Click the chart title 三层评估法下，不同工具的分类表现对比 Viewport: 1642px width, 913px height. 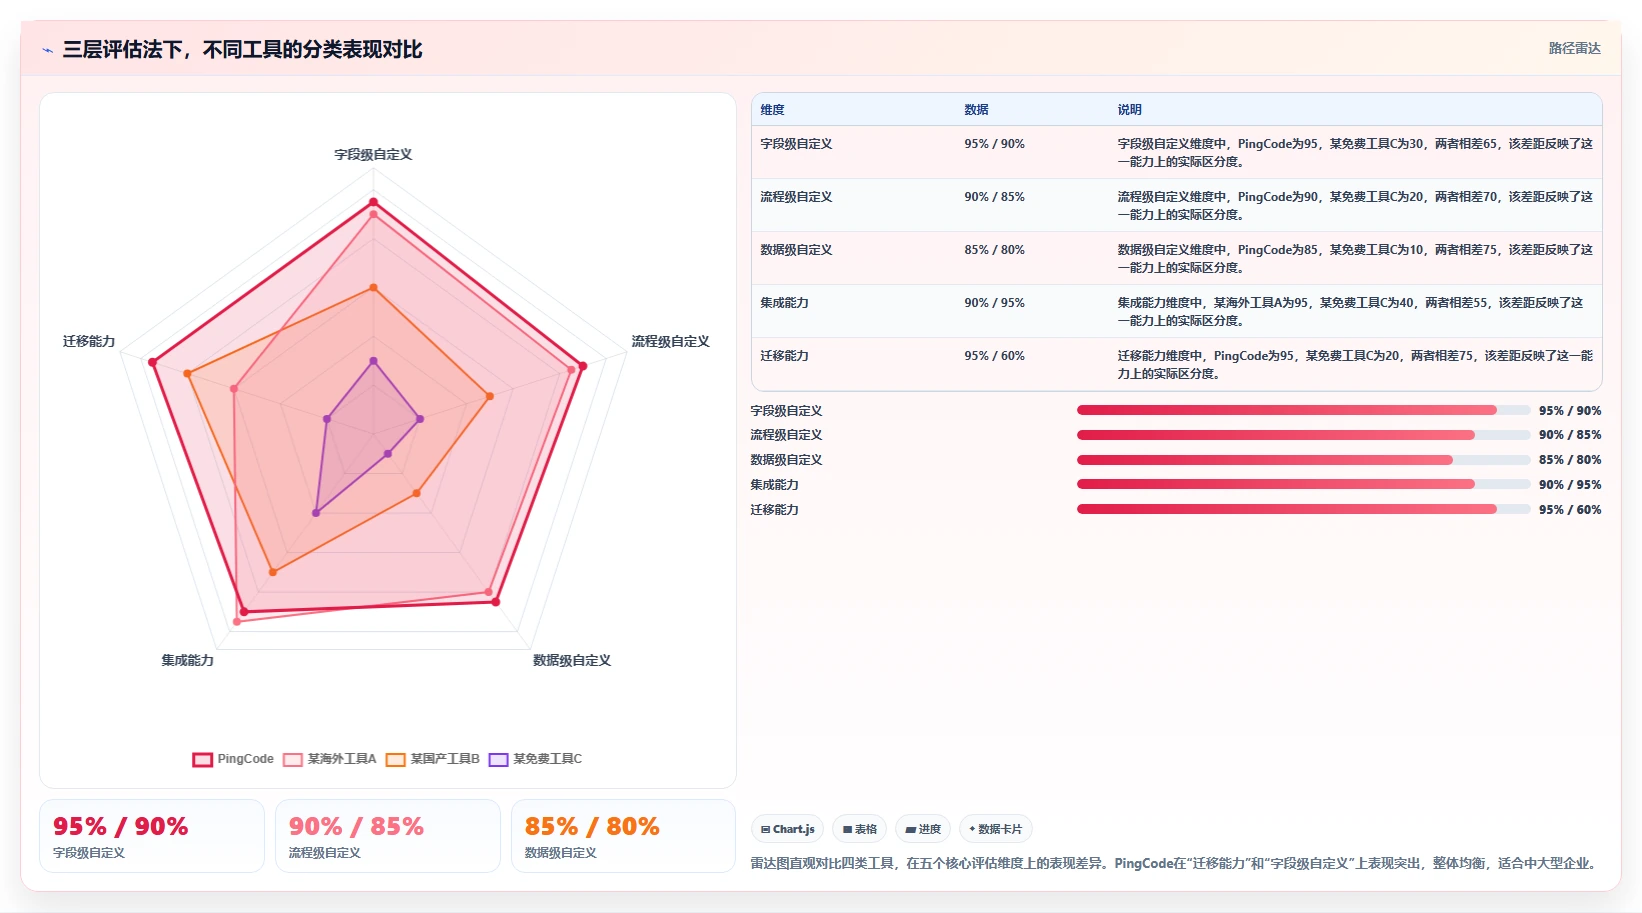coord(242,49)
